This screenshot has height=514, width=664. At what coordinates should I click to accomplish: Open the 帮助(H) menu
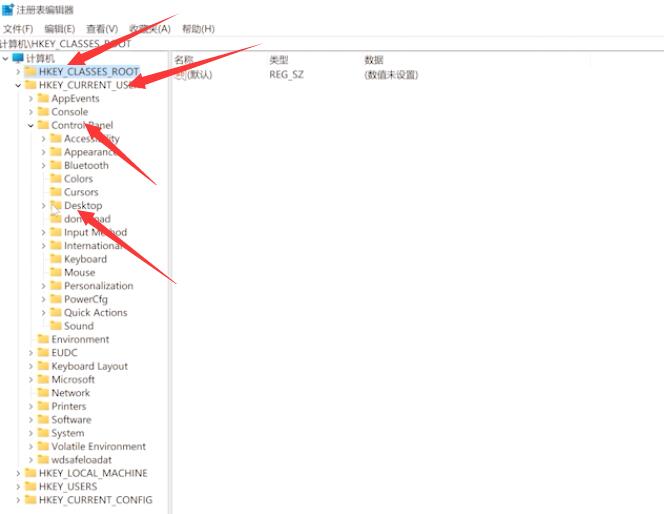198,29
